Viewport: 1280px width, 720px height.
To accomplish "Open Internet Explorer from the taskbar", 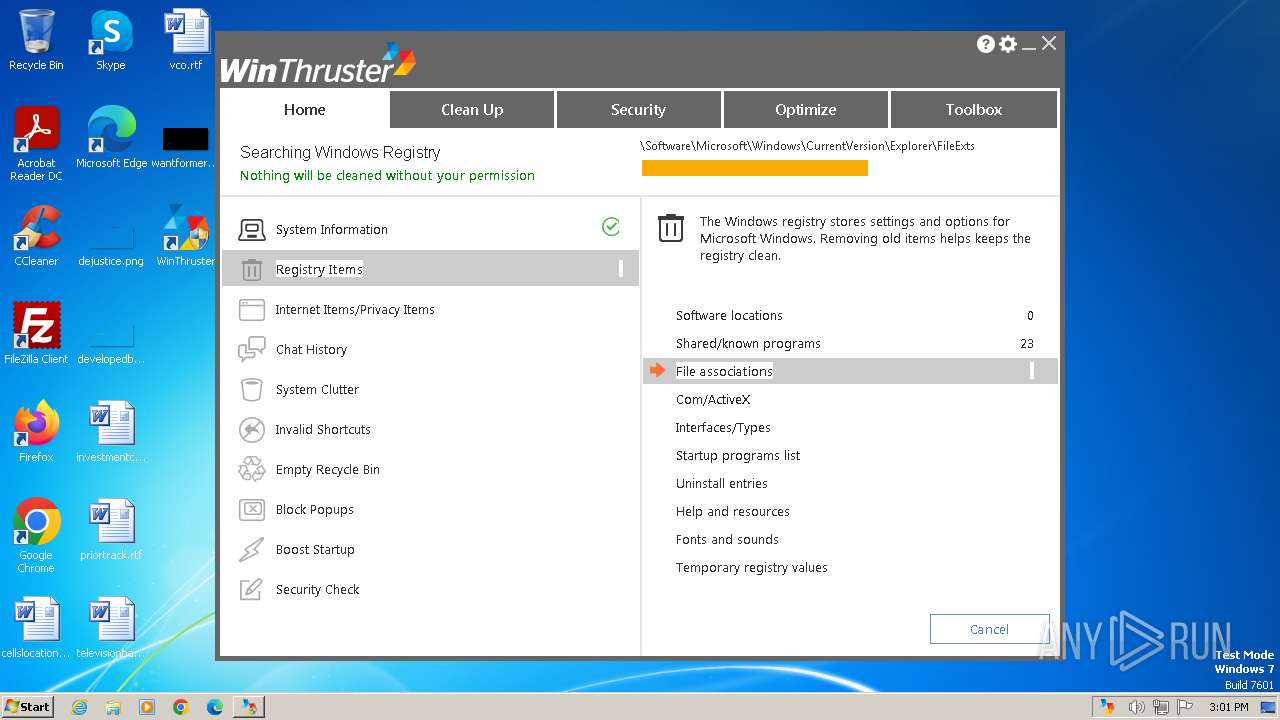I will tap(79, 707).
